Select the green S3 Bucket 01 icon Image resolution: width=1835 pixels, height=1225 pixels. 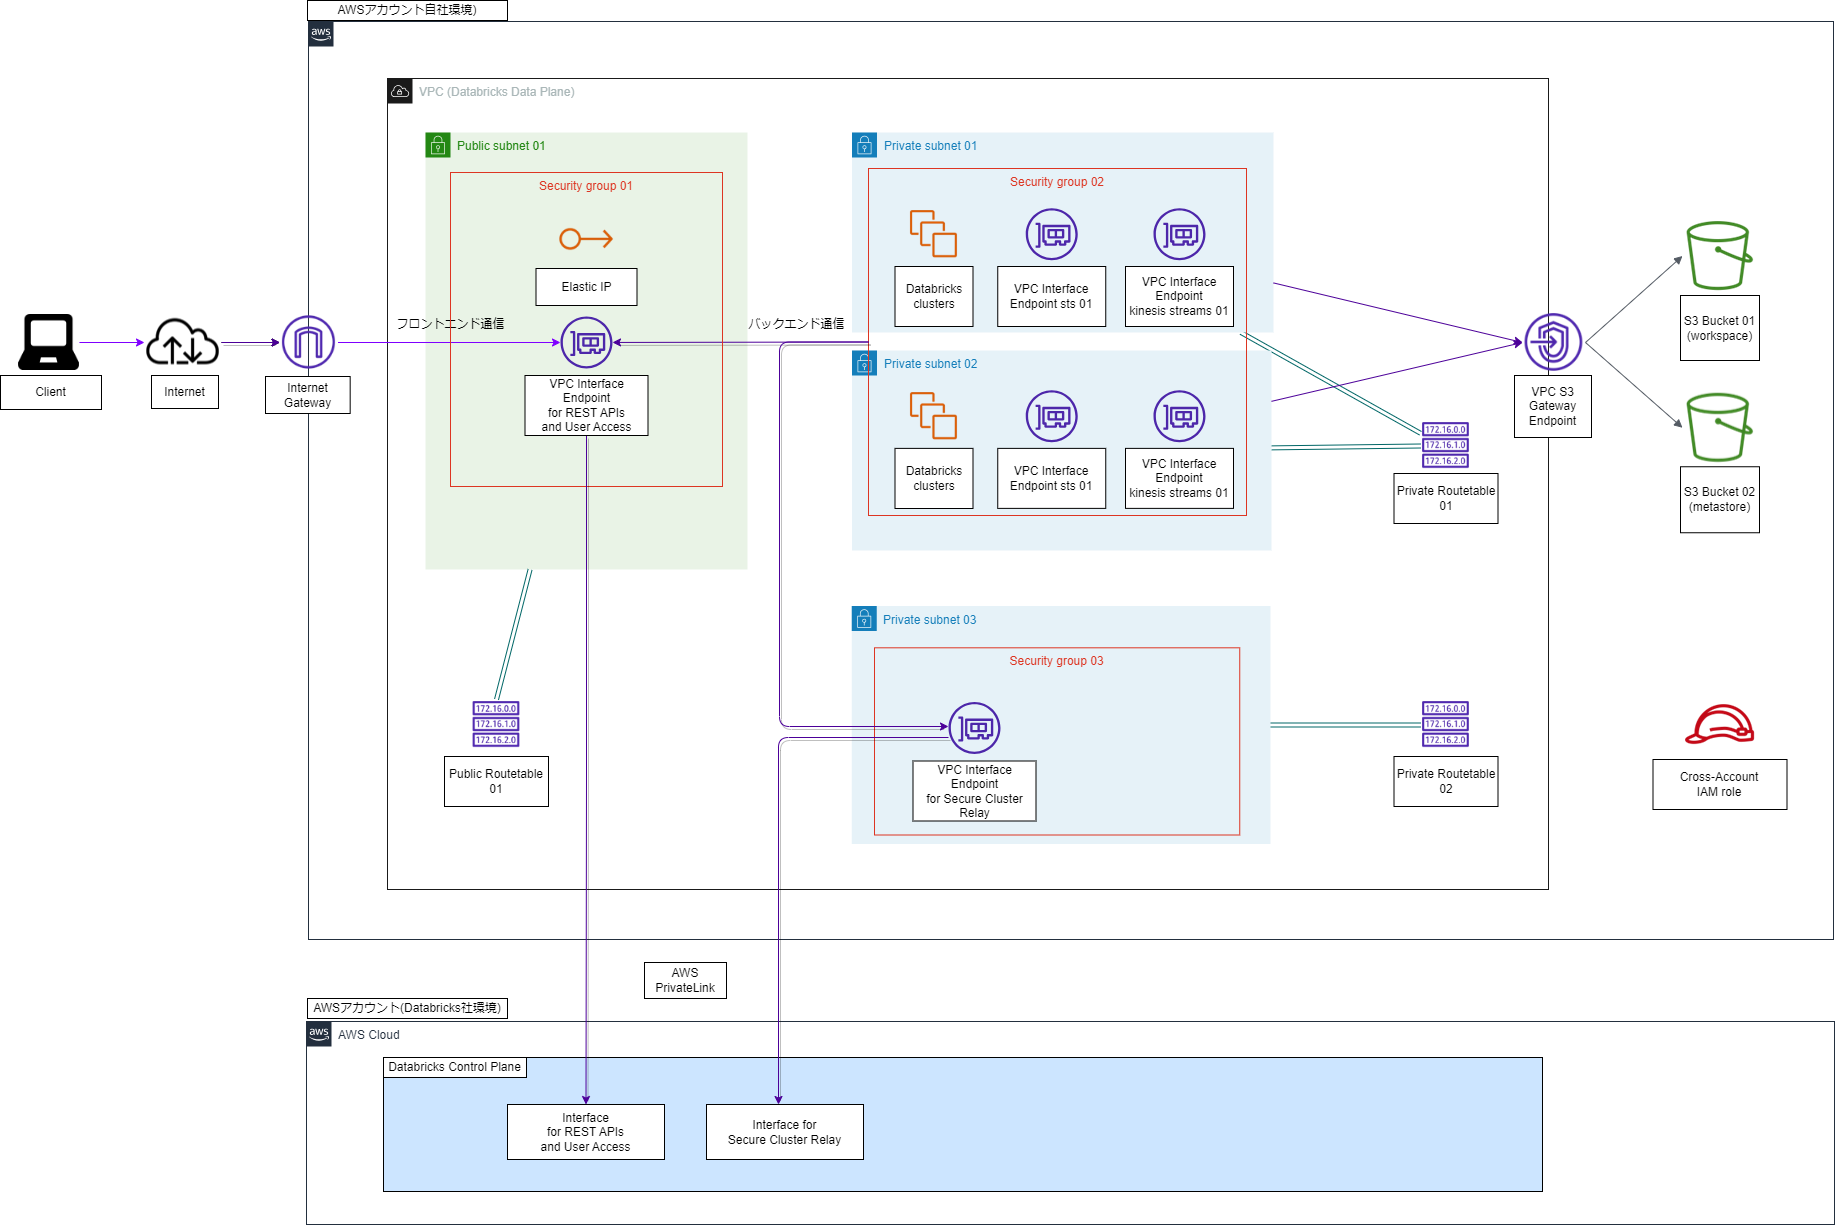click(1717, 255)
